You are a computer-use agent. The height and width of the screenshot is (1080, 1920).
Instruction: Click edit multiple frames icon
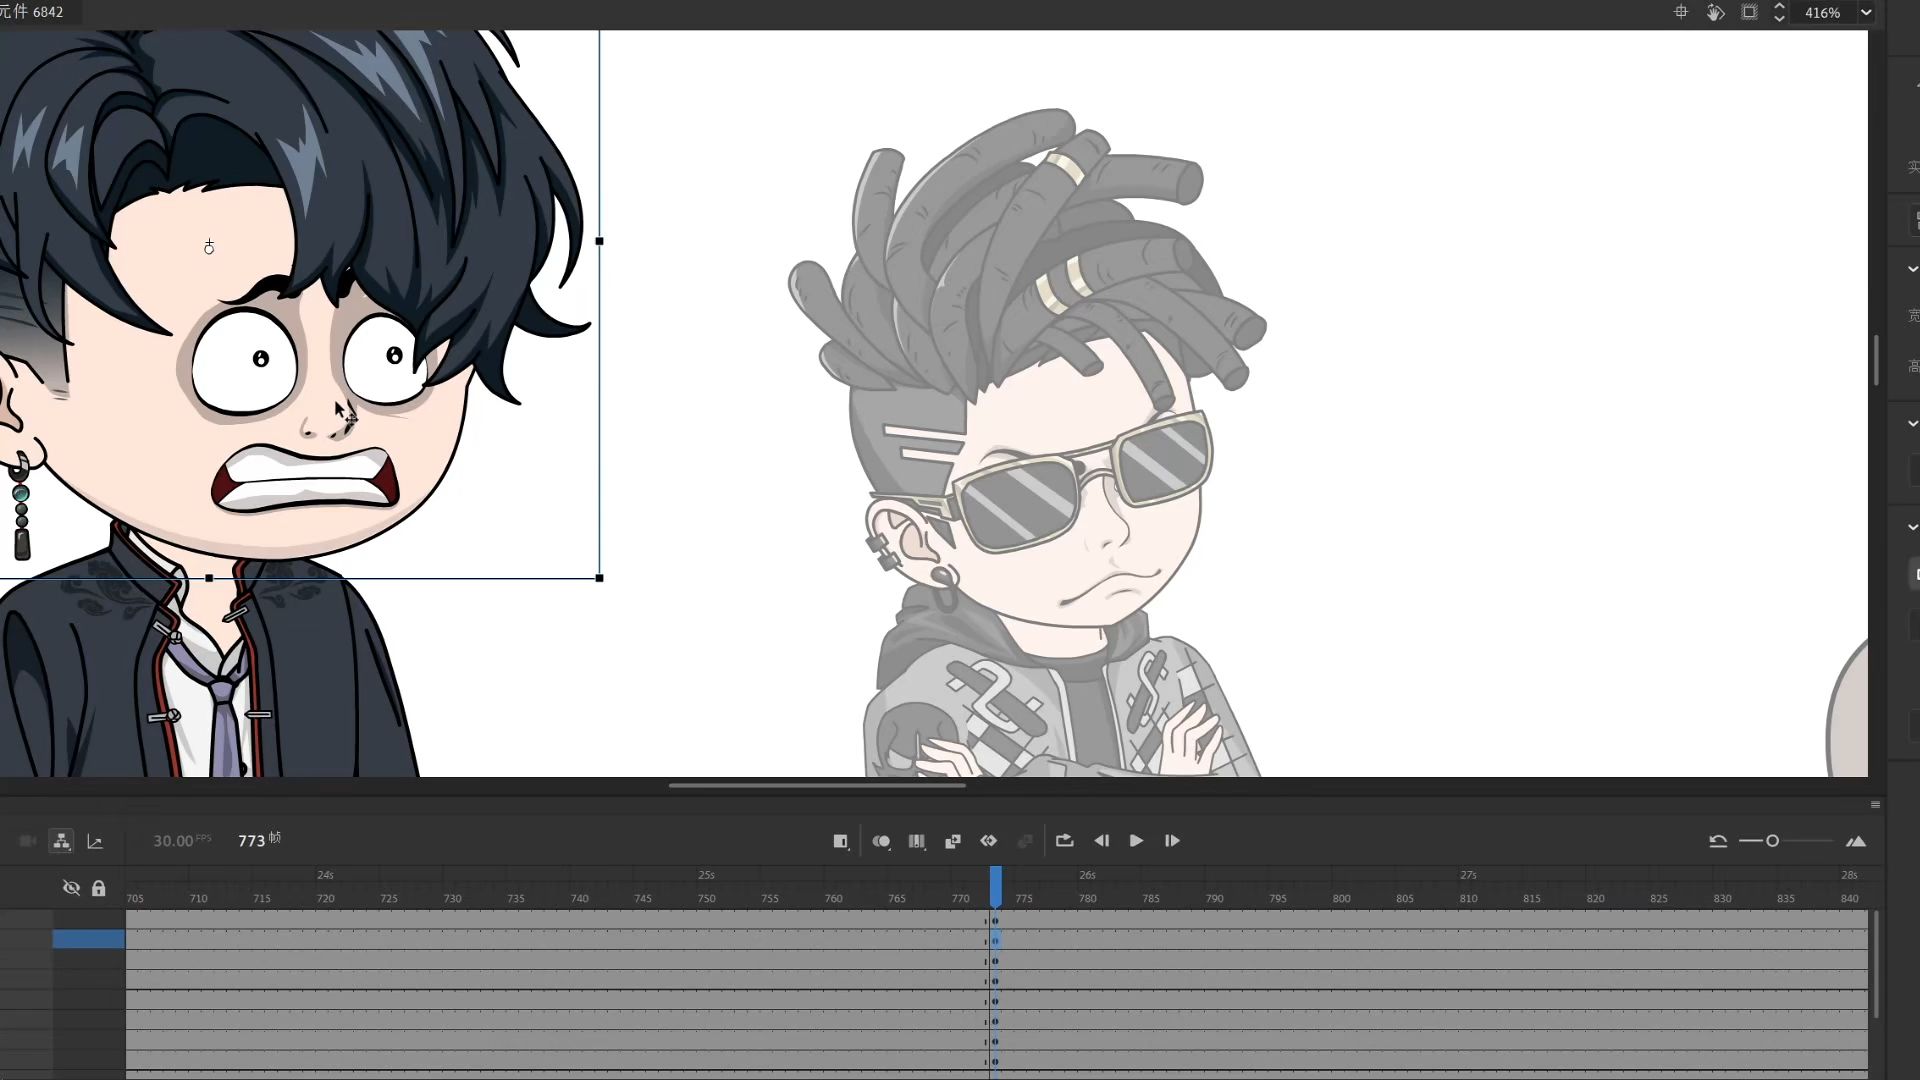coord(916,841)
